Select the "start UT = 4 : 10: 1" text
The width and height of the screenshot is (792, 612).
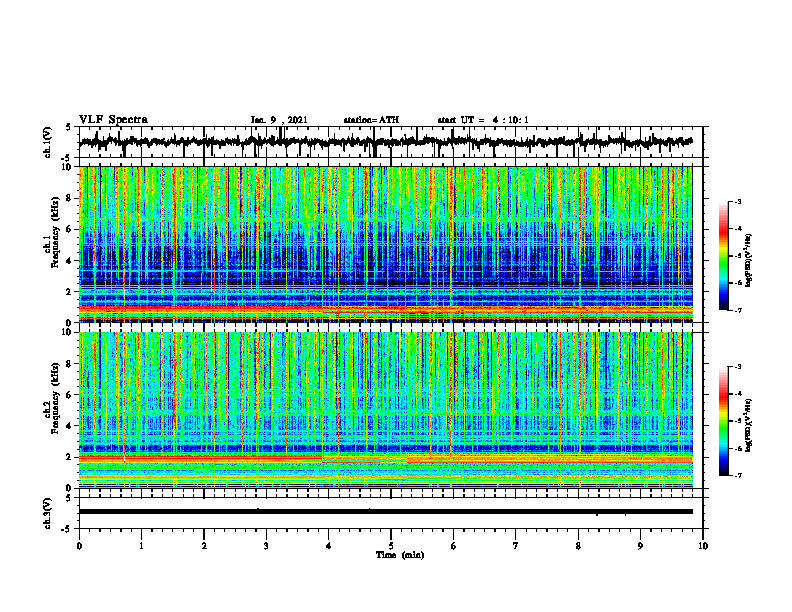tap(483, 120)
